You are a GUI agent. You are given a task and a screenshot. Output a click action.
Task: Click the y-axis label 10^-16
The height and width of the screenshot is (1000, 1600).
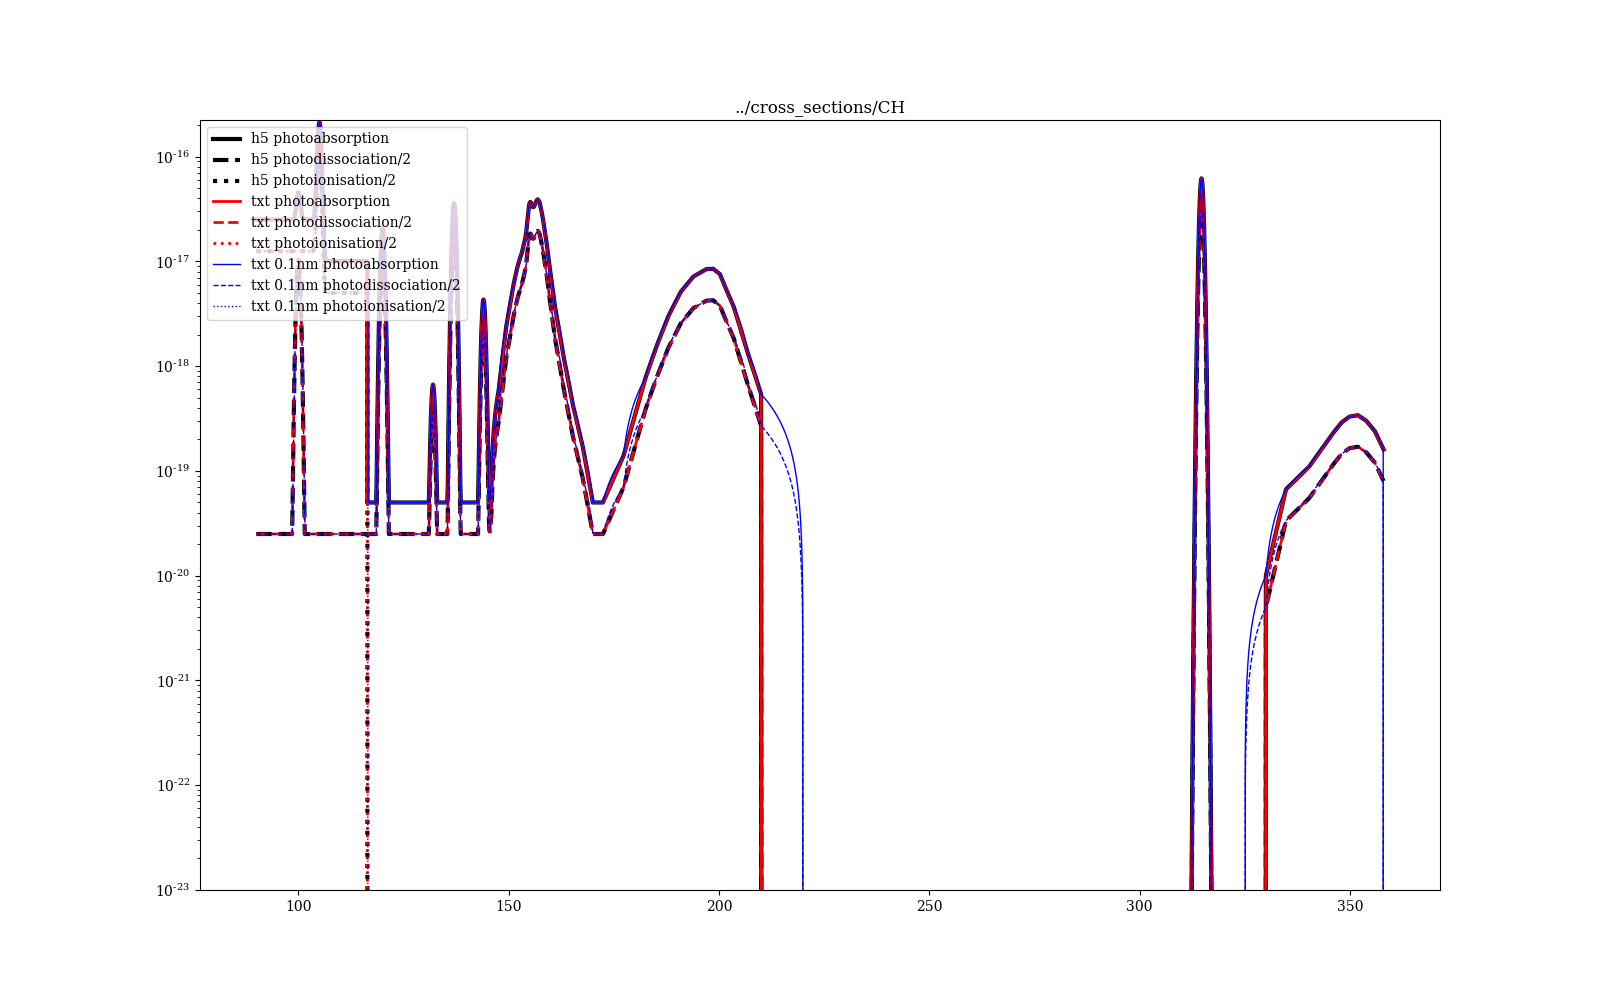tap(173, 157)
